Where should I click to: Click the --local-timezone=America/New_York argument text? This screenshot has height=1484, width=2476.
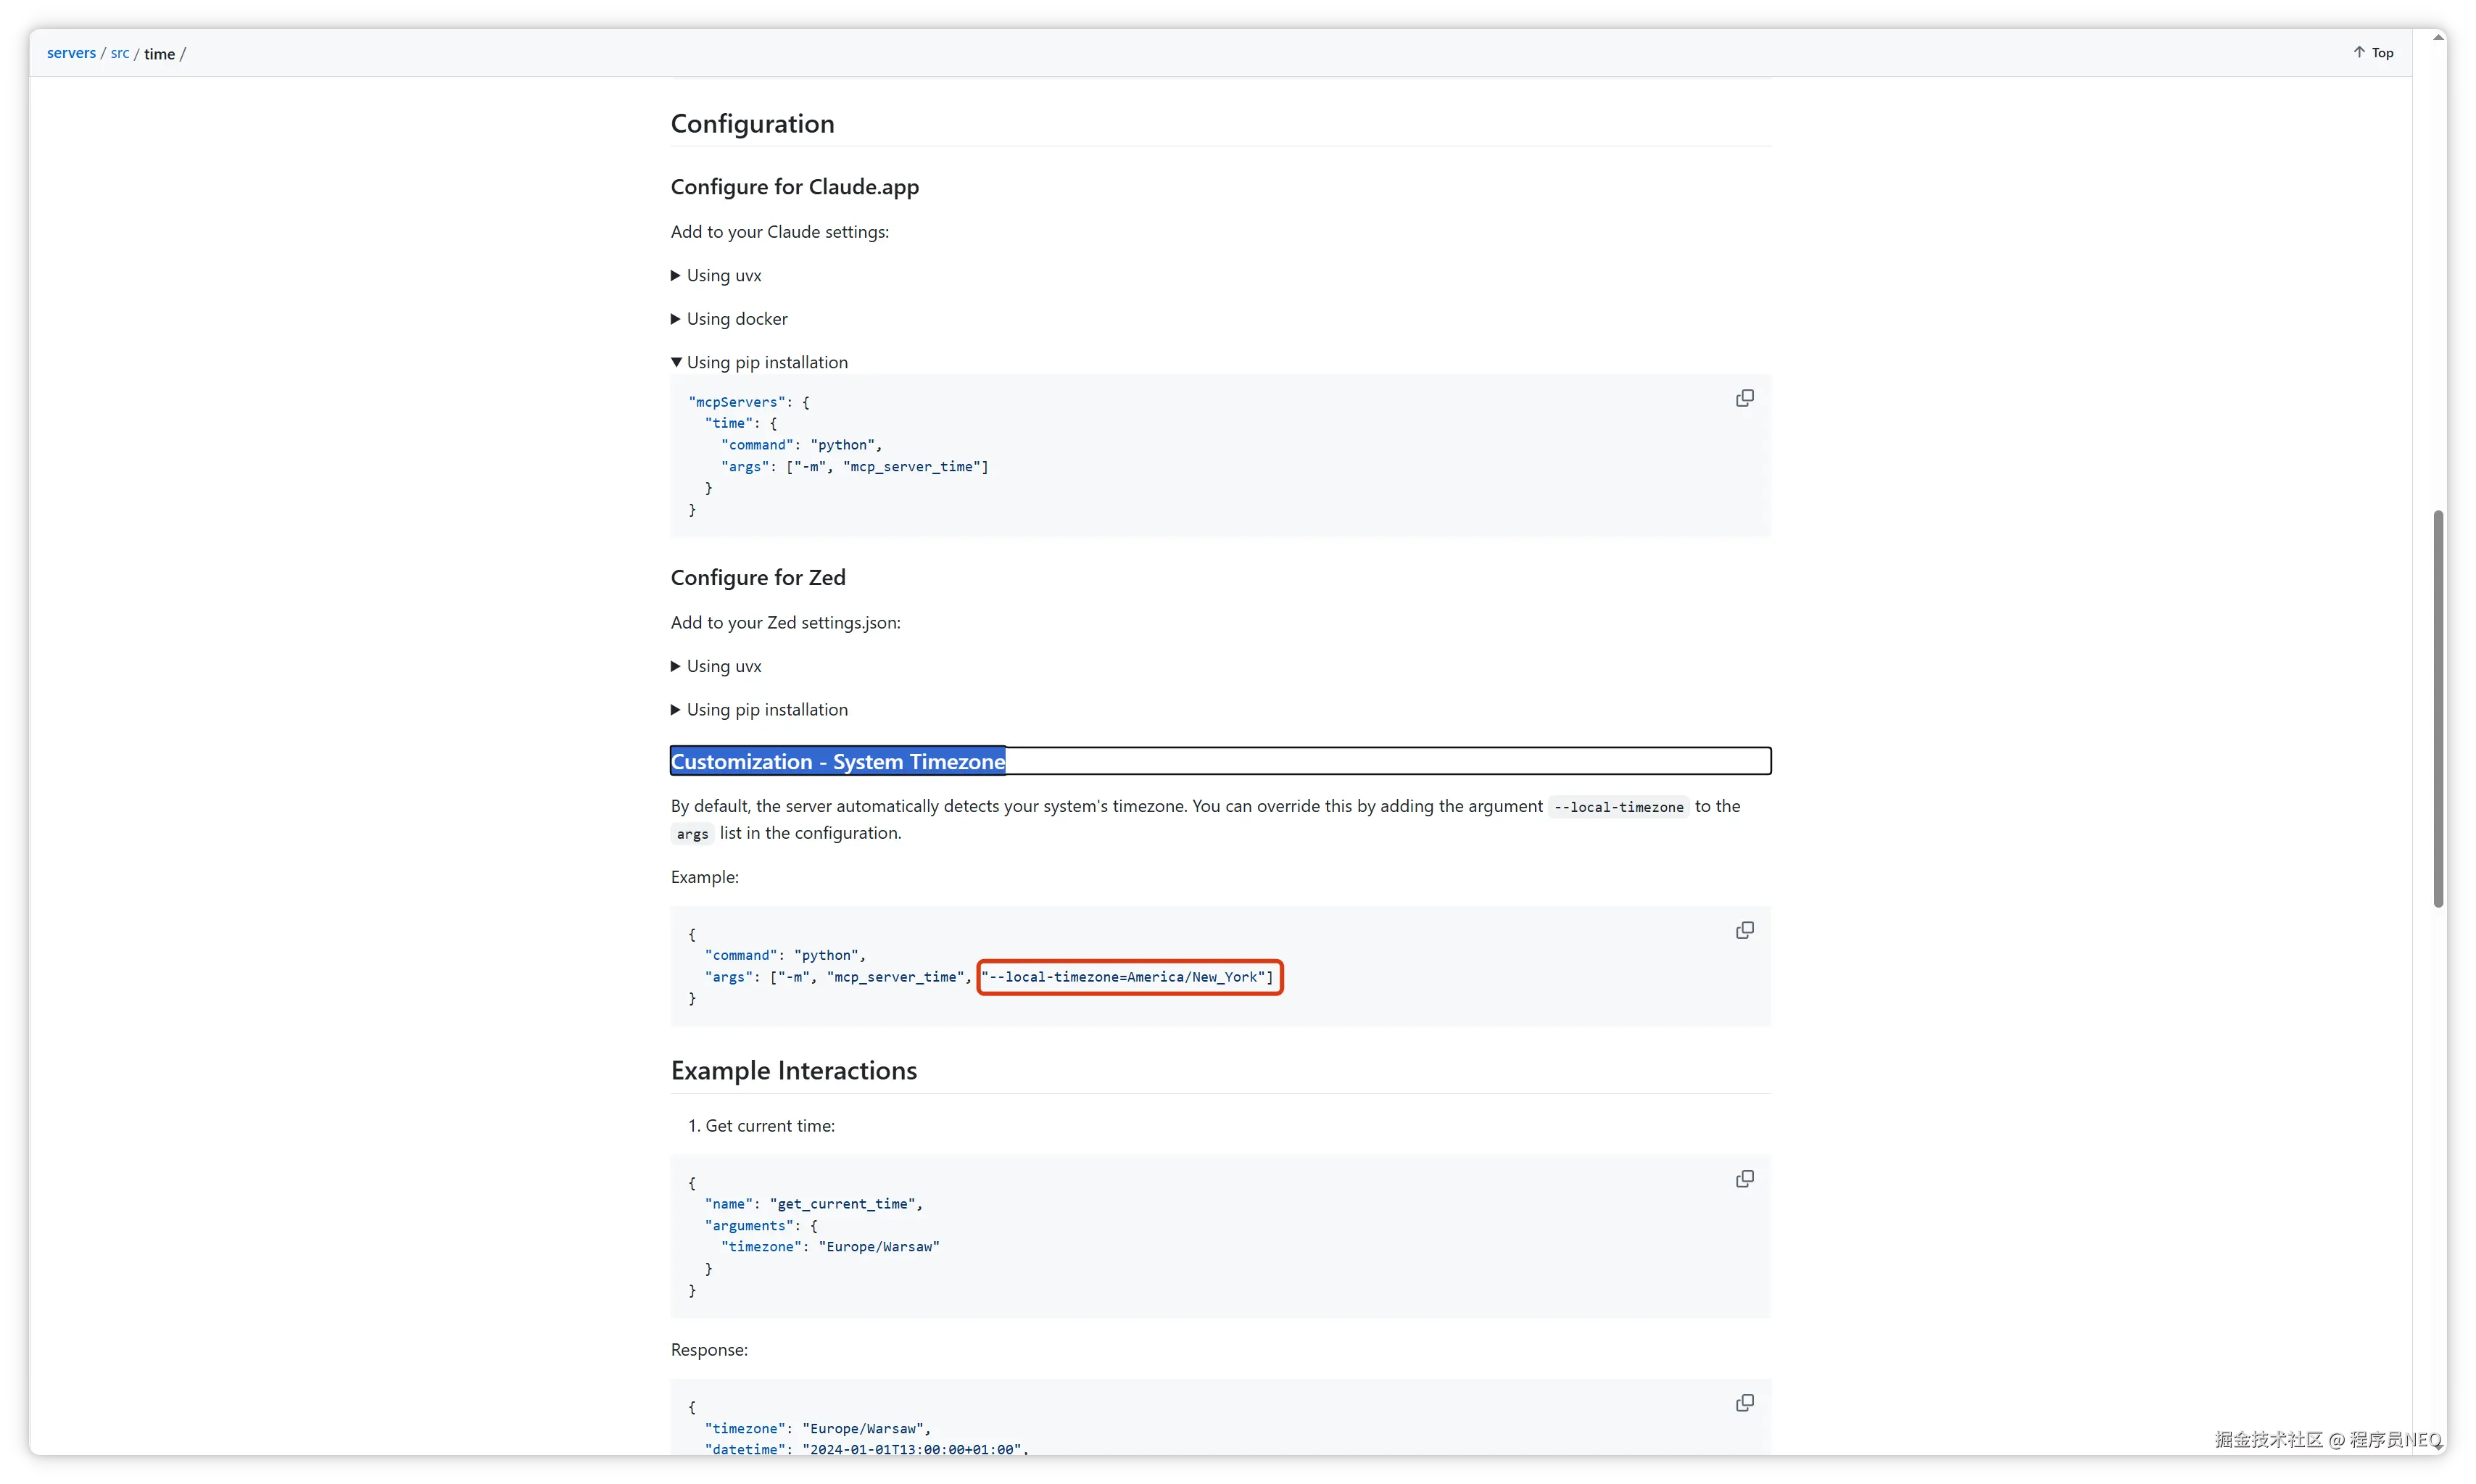[x=1129, y=977]
